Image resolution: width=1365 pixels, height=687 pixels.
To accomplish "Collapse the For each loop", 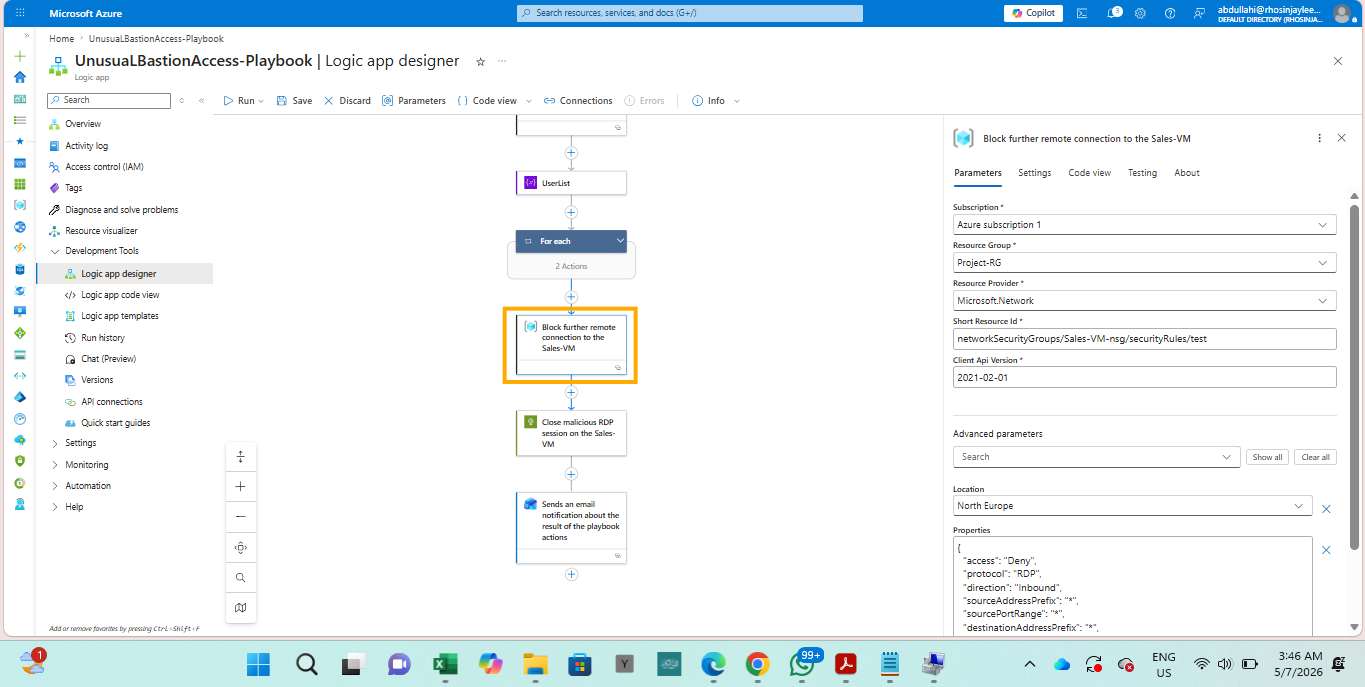I will (x=619, y=241).
